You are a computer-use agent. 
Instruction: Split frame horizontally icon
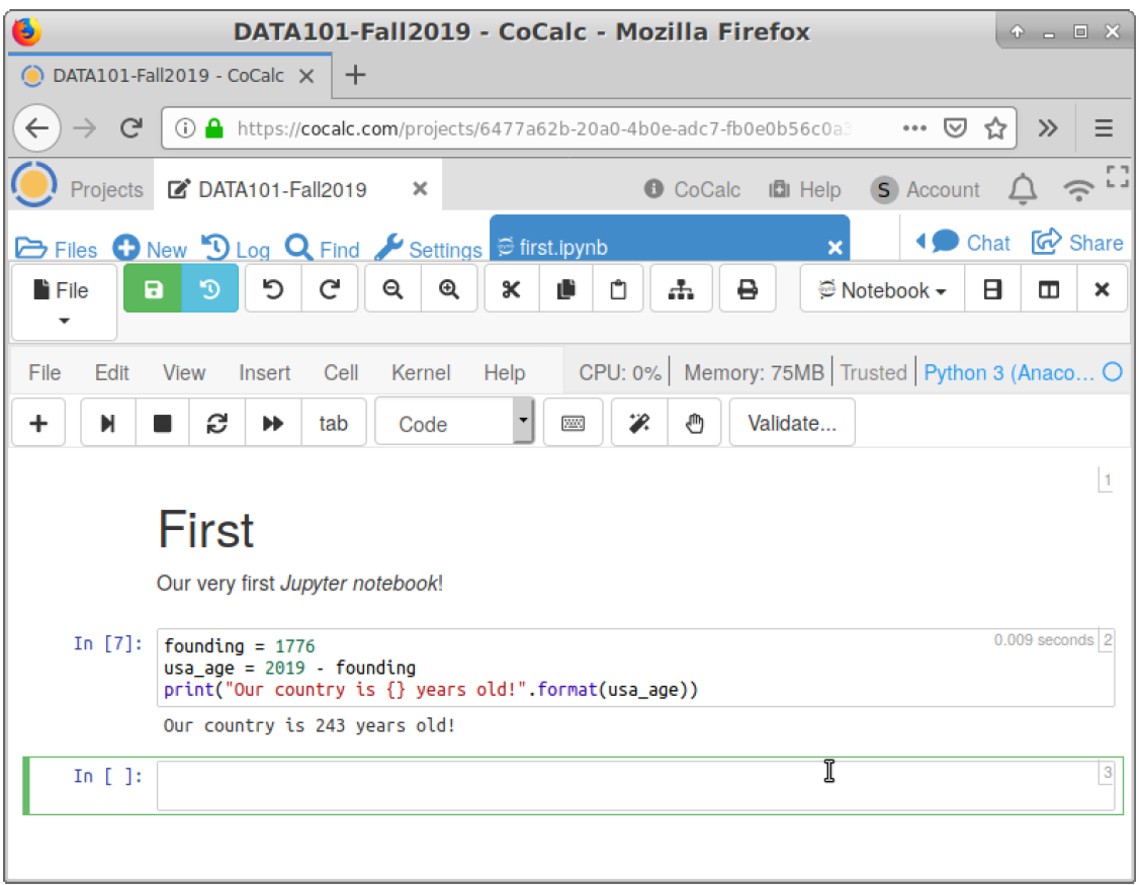point(992,289)
